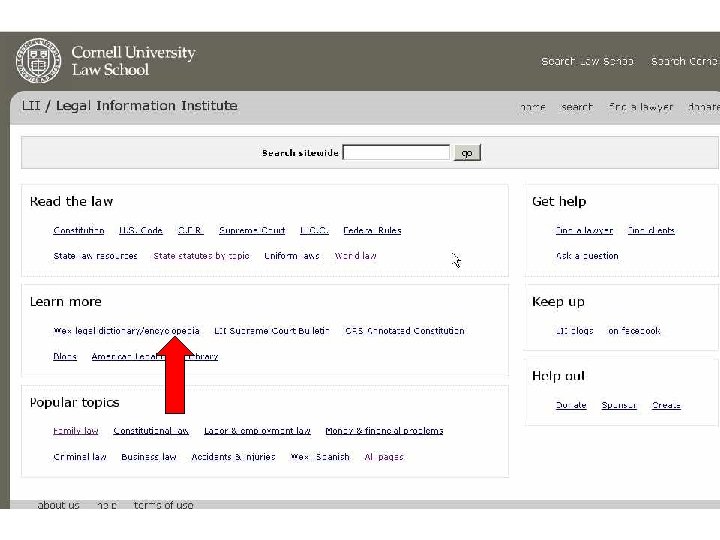
Task: Click the go search button
Action: [x=467, y=152]
